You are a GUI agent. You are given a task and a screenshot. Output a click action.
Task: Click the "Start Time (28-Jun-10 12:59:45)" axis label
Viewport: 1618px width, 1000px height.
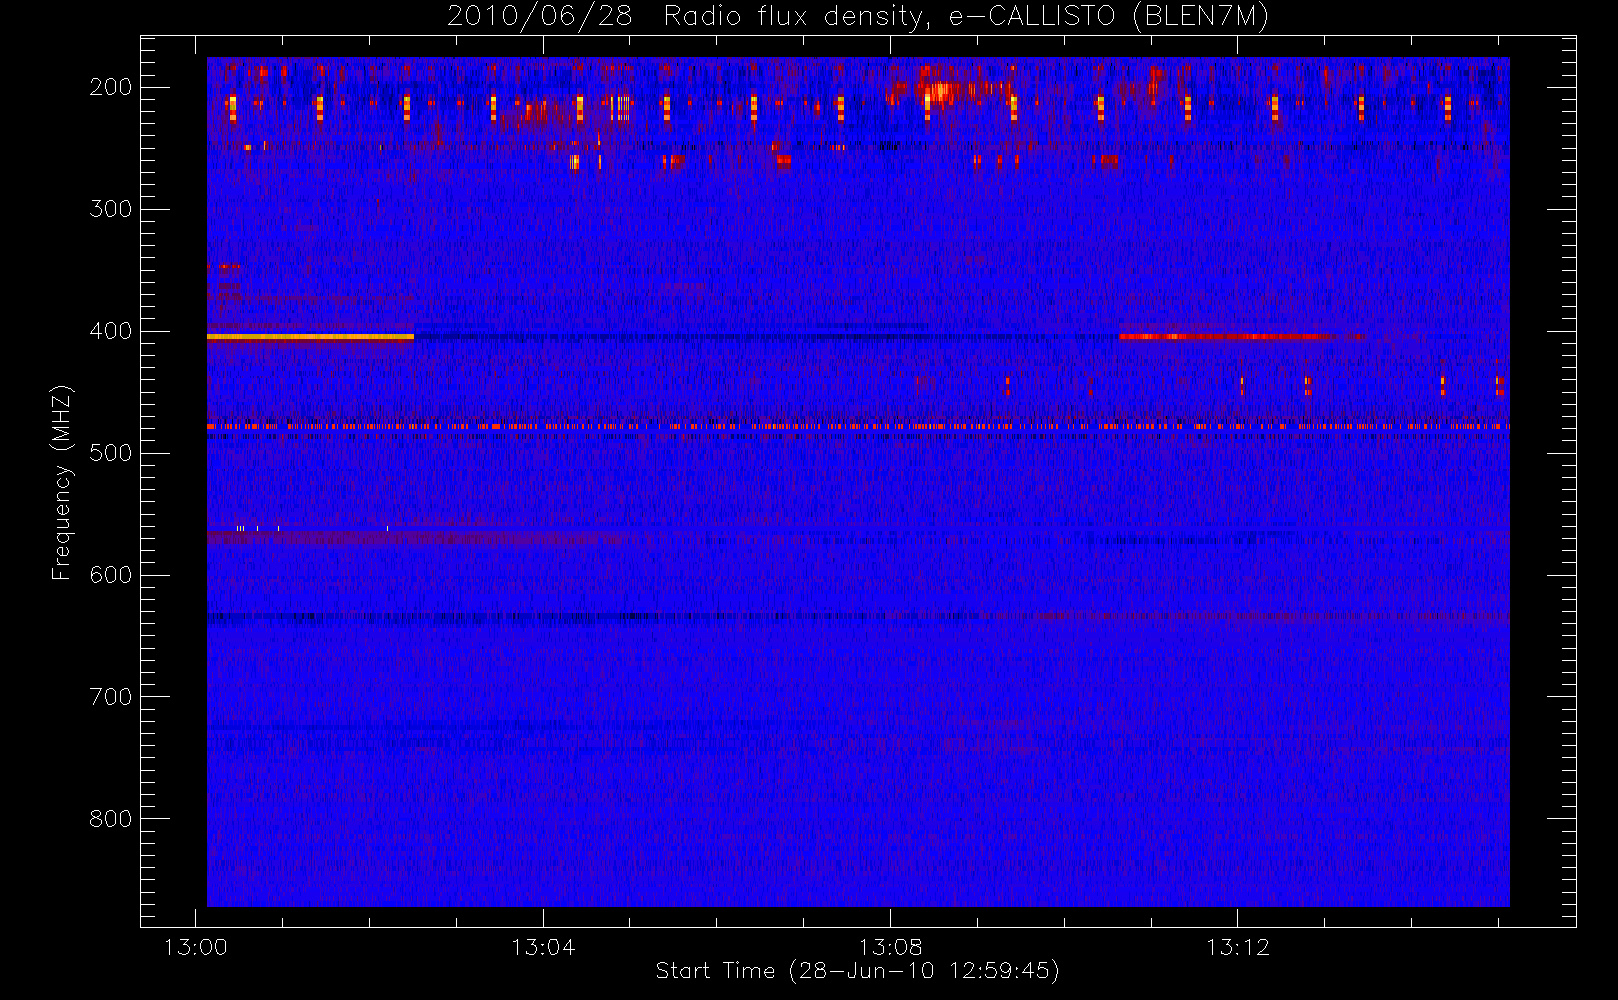pyautogui.click(x=857, y=971)
